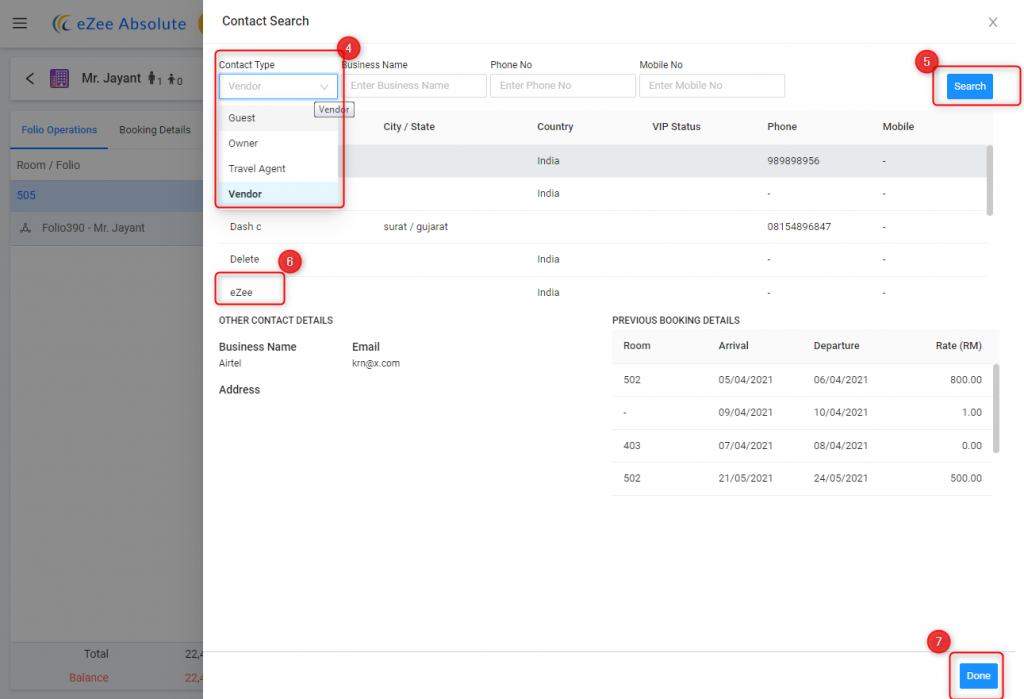The width and height of the screenshot is (1024, 699).
Task: Click phone number 08154896847
Action: point(799,227)
